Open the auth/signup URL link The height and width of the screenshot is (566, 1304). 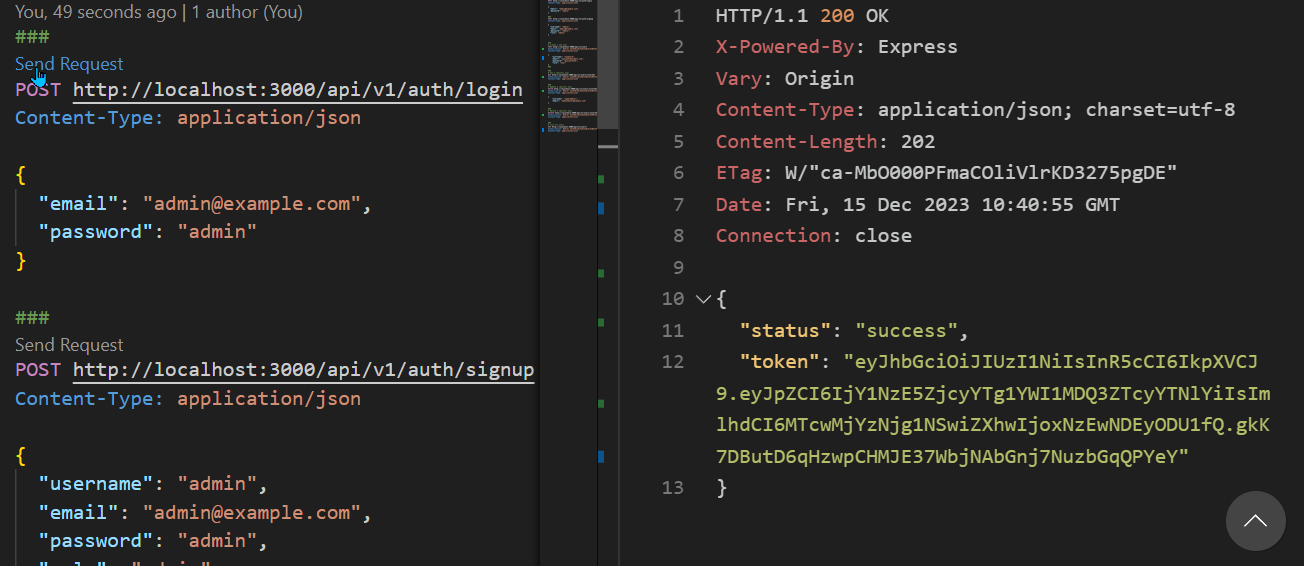pyautogui.click(x=303, y=370)
